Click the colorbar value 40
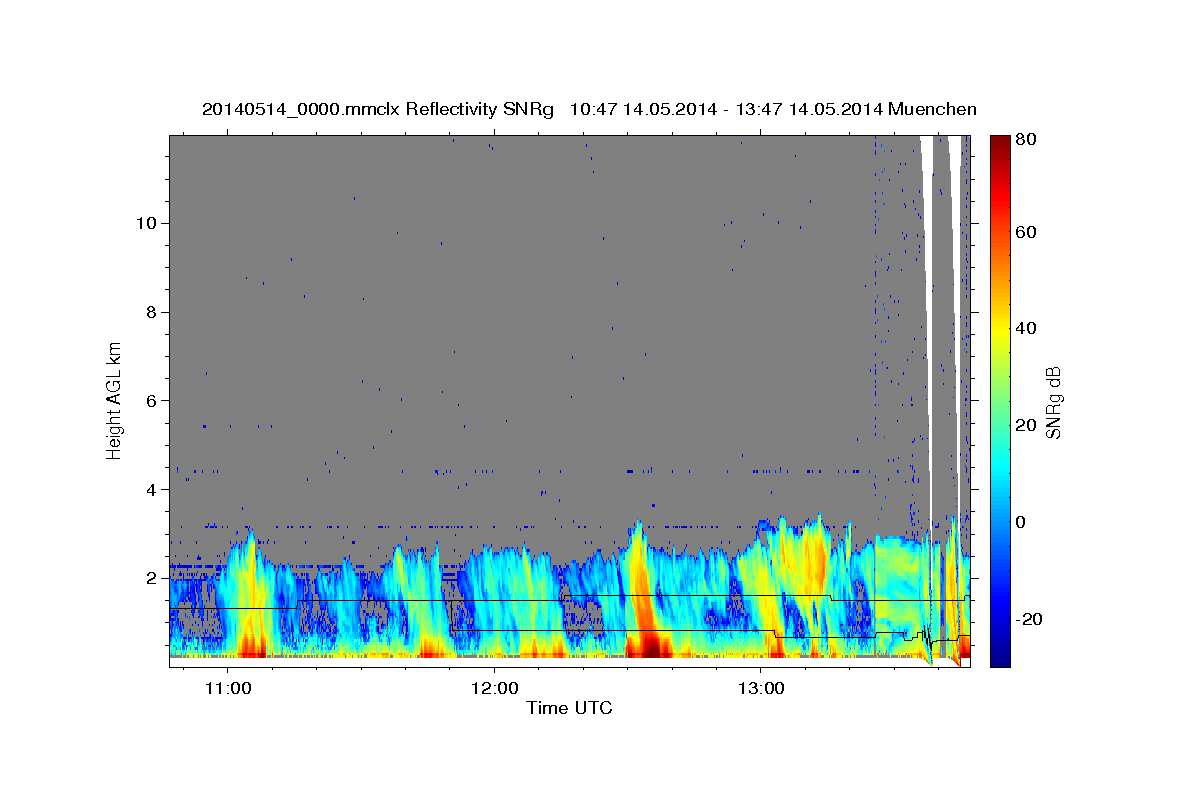Screen dimensions: 1200x800 pos(1026,328)
